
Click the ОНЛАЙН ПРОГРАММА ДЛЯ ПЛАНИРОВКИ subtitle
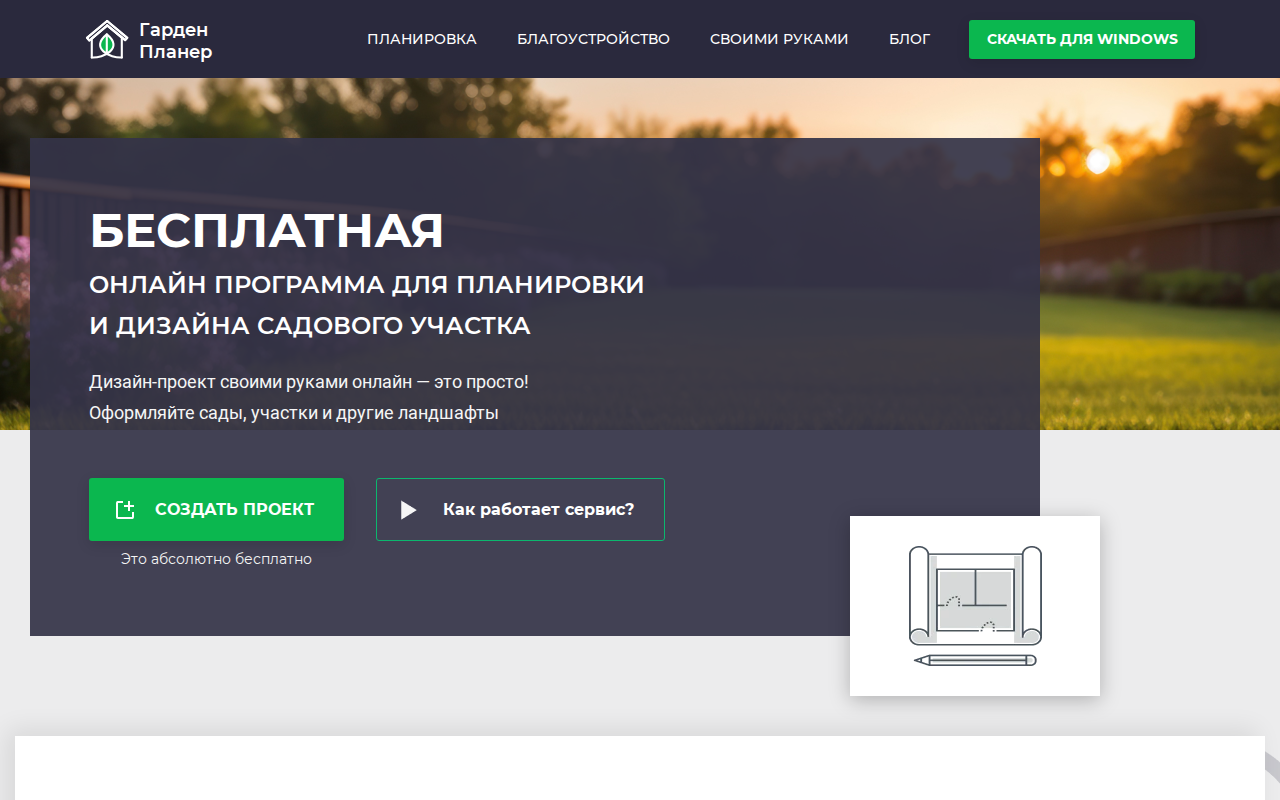(x=367, y=284)
